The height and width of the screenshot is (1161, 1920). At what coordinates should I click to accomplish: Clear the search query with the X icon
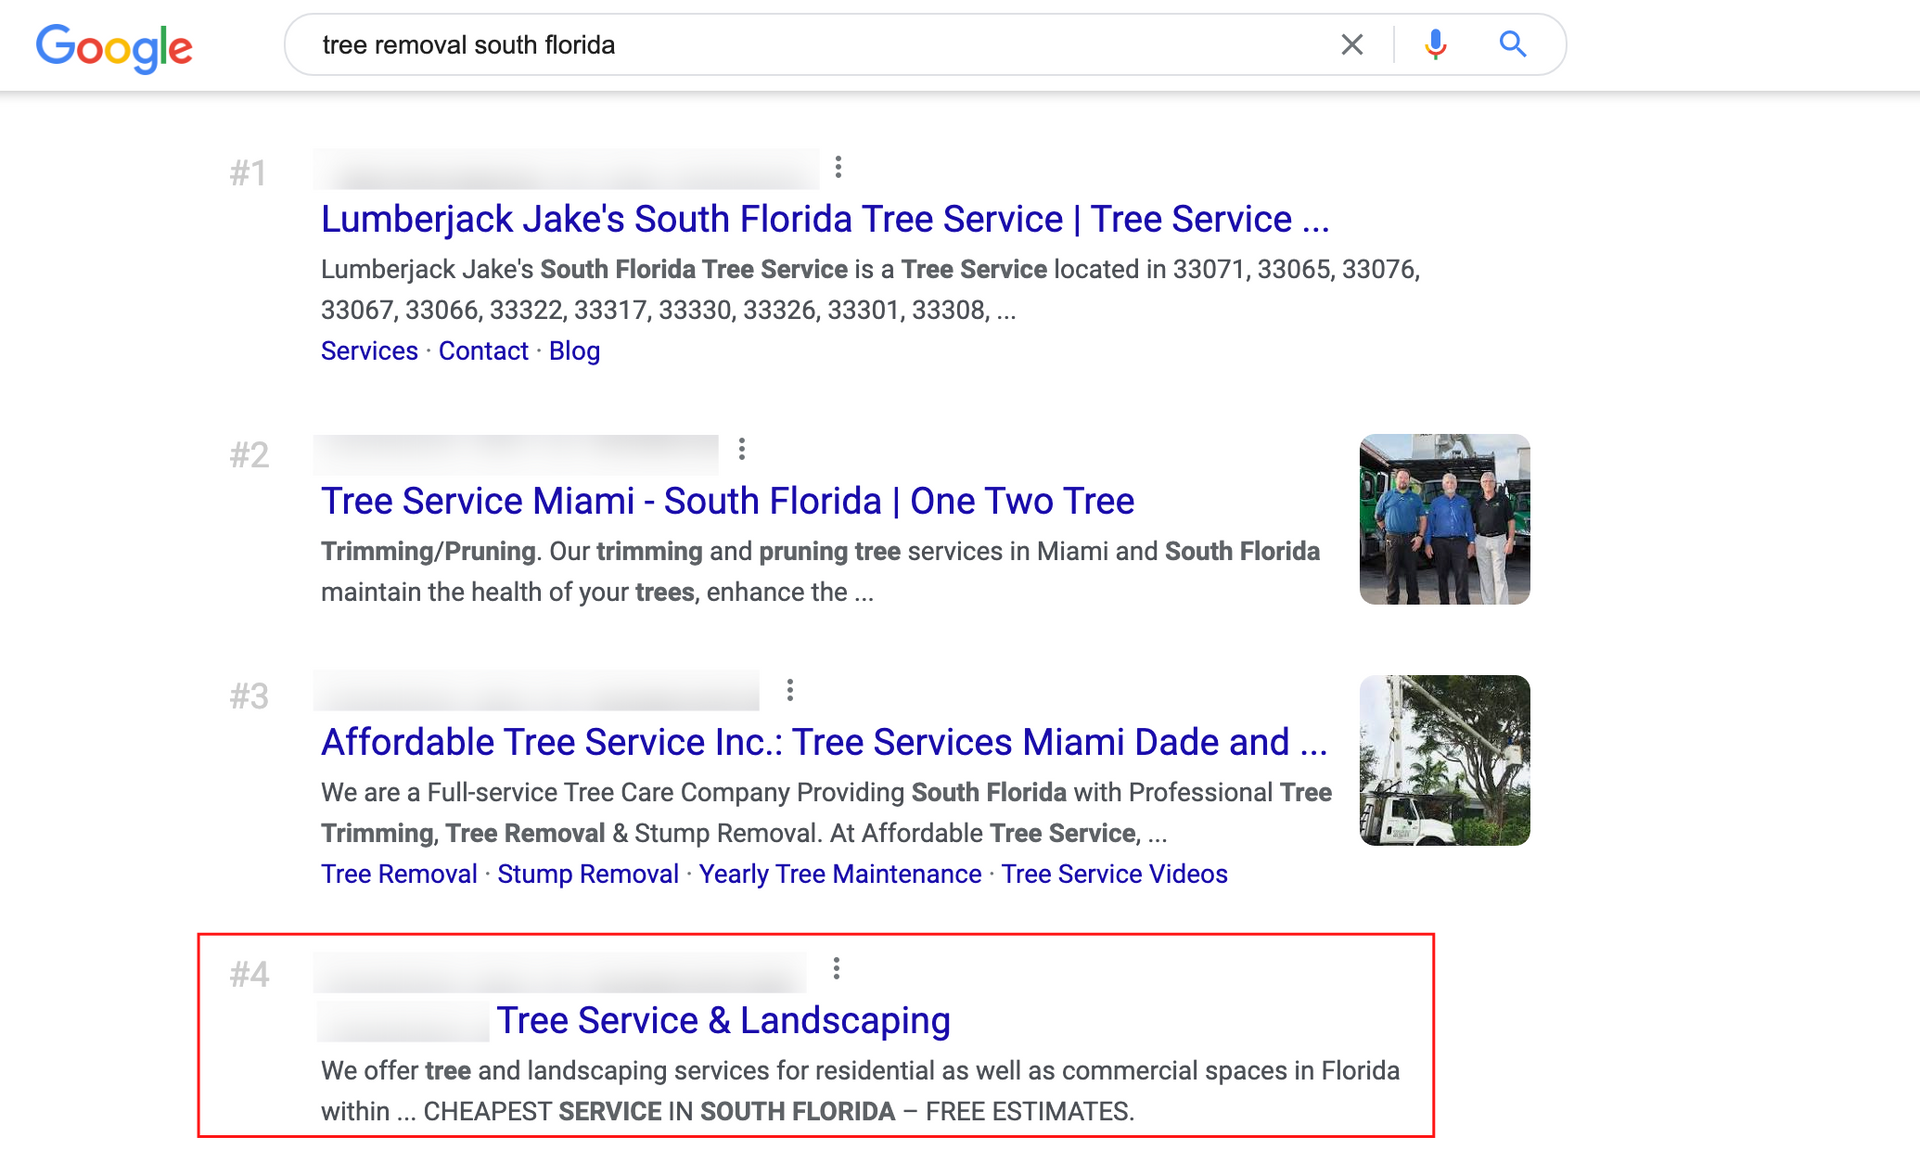(1352, 44)
